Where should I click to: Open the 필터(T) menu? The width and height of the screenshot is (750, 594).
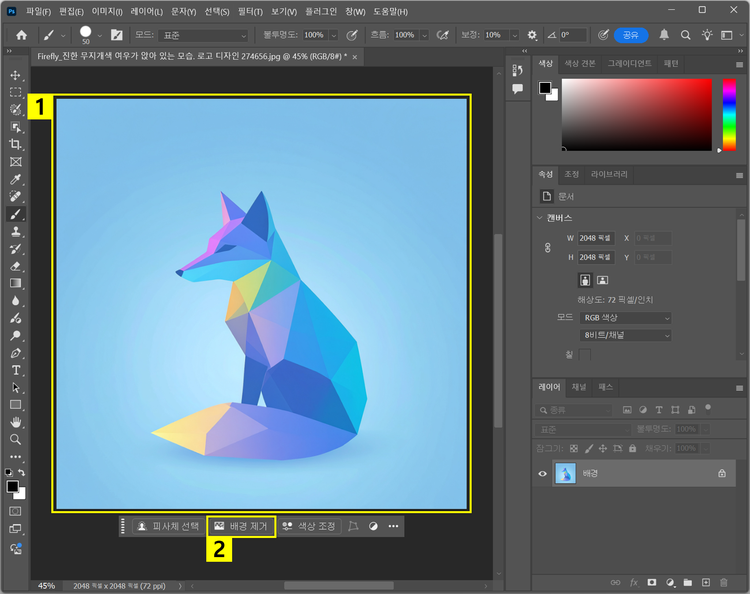click(x=251, y=11)
